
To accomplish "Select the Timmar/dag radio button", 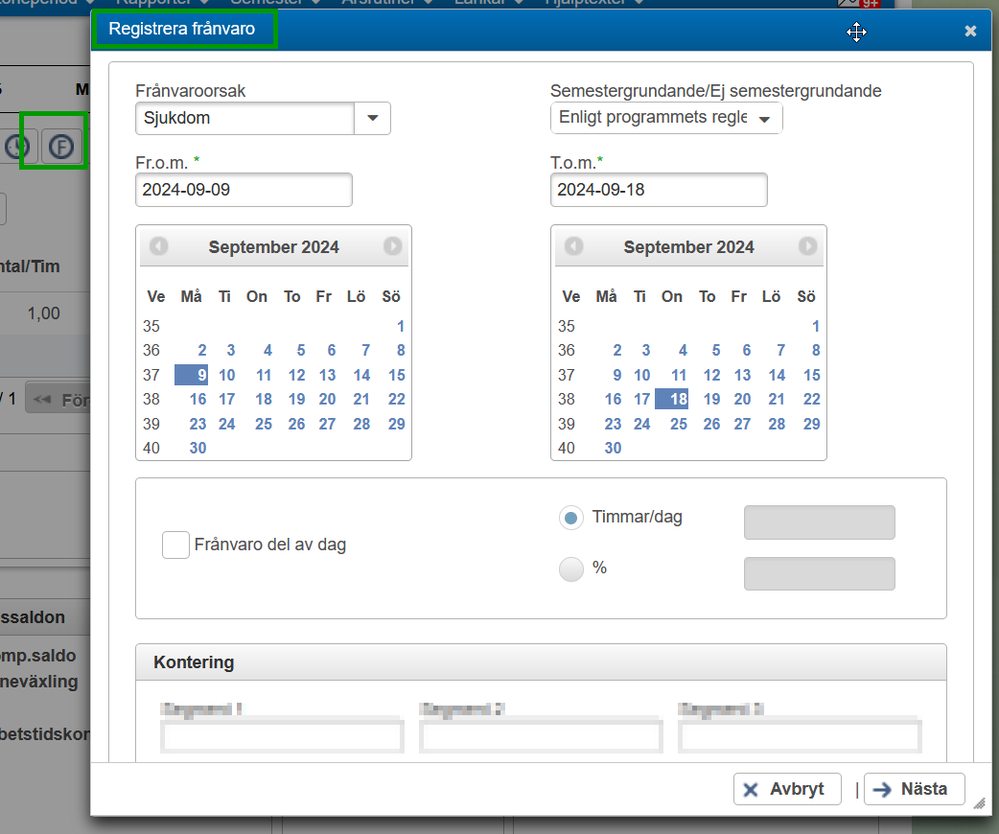I will pos(571,517).
